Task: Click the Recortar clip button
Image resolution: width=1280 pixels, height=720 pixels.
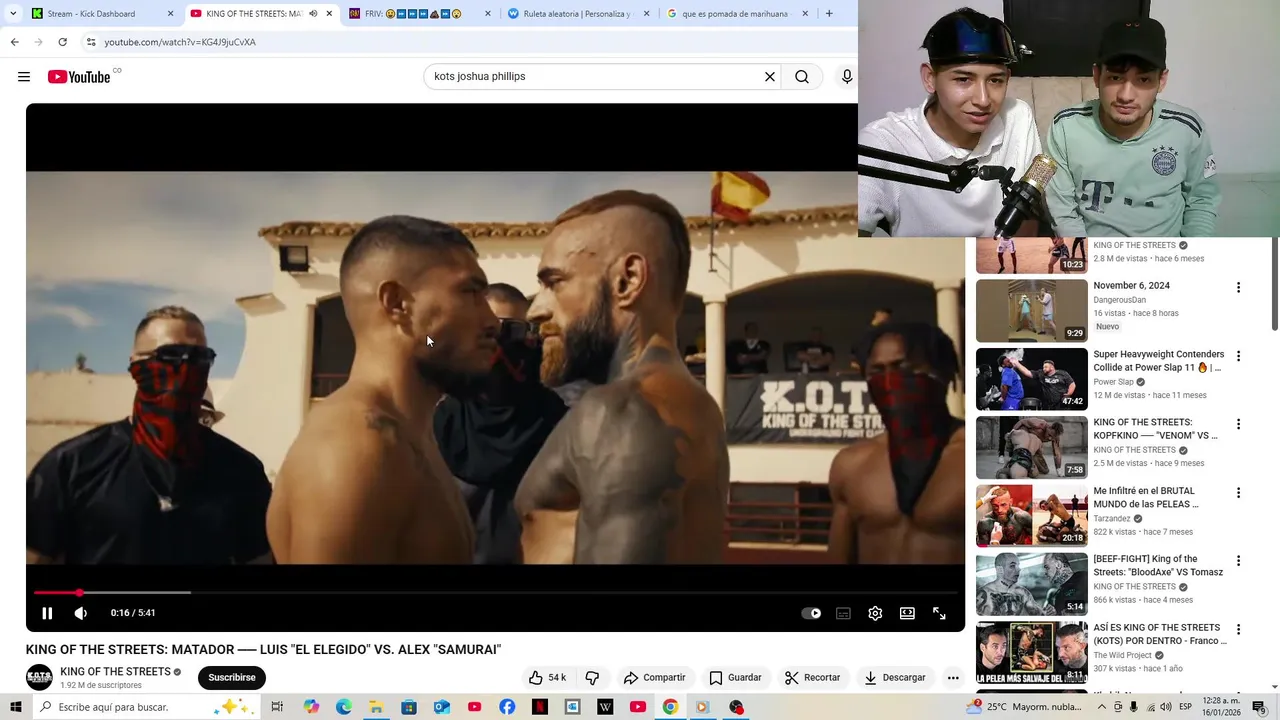Action: [812, 678]
